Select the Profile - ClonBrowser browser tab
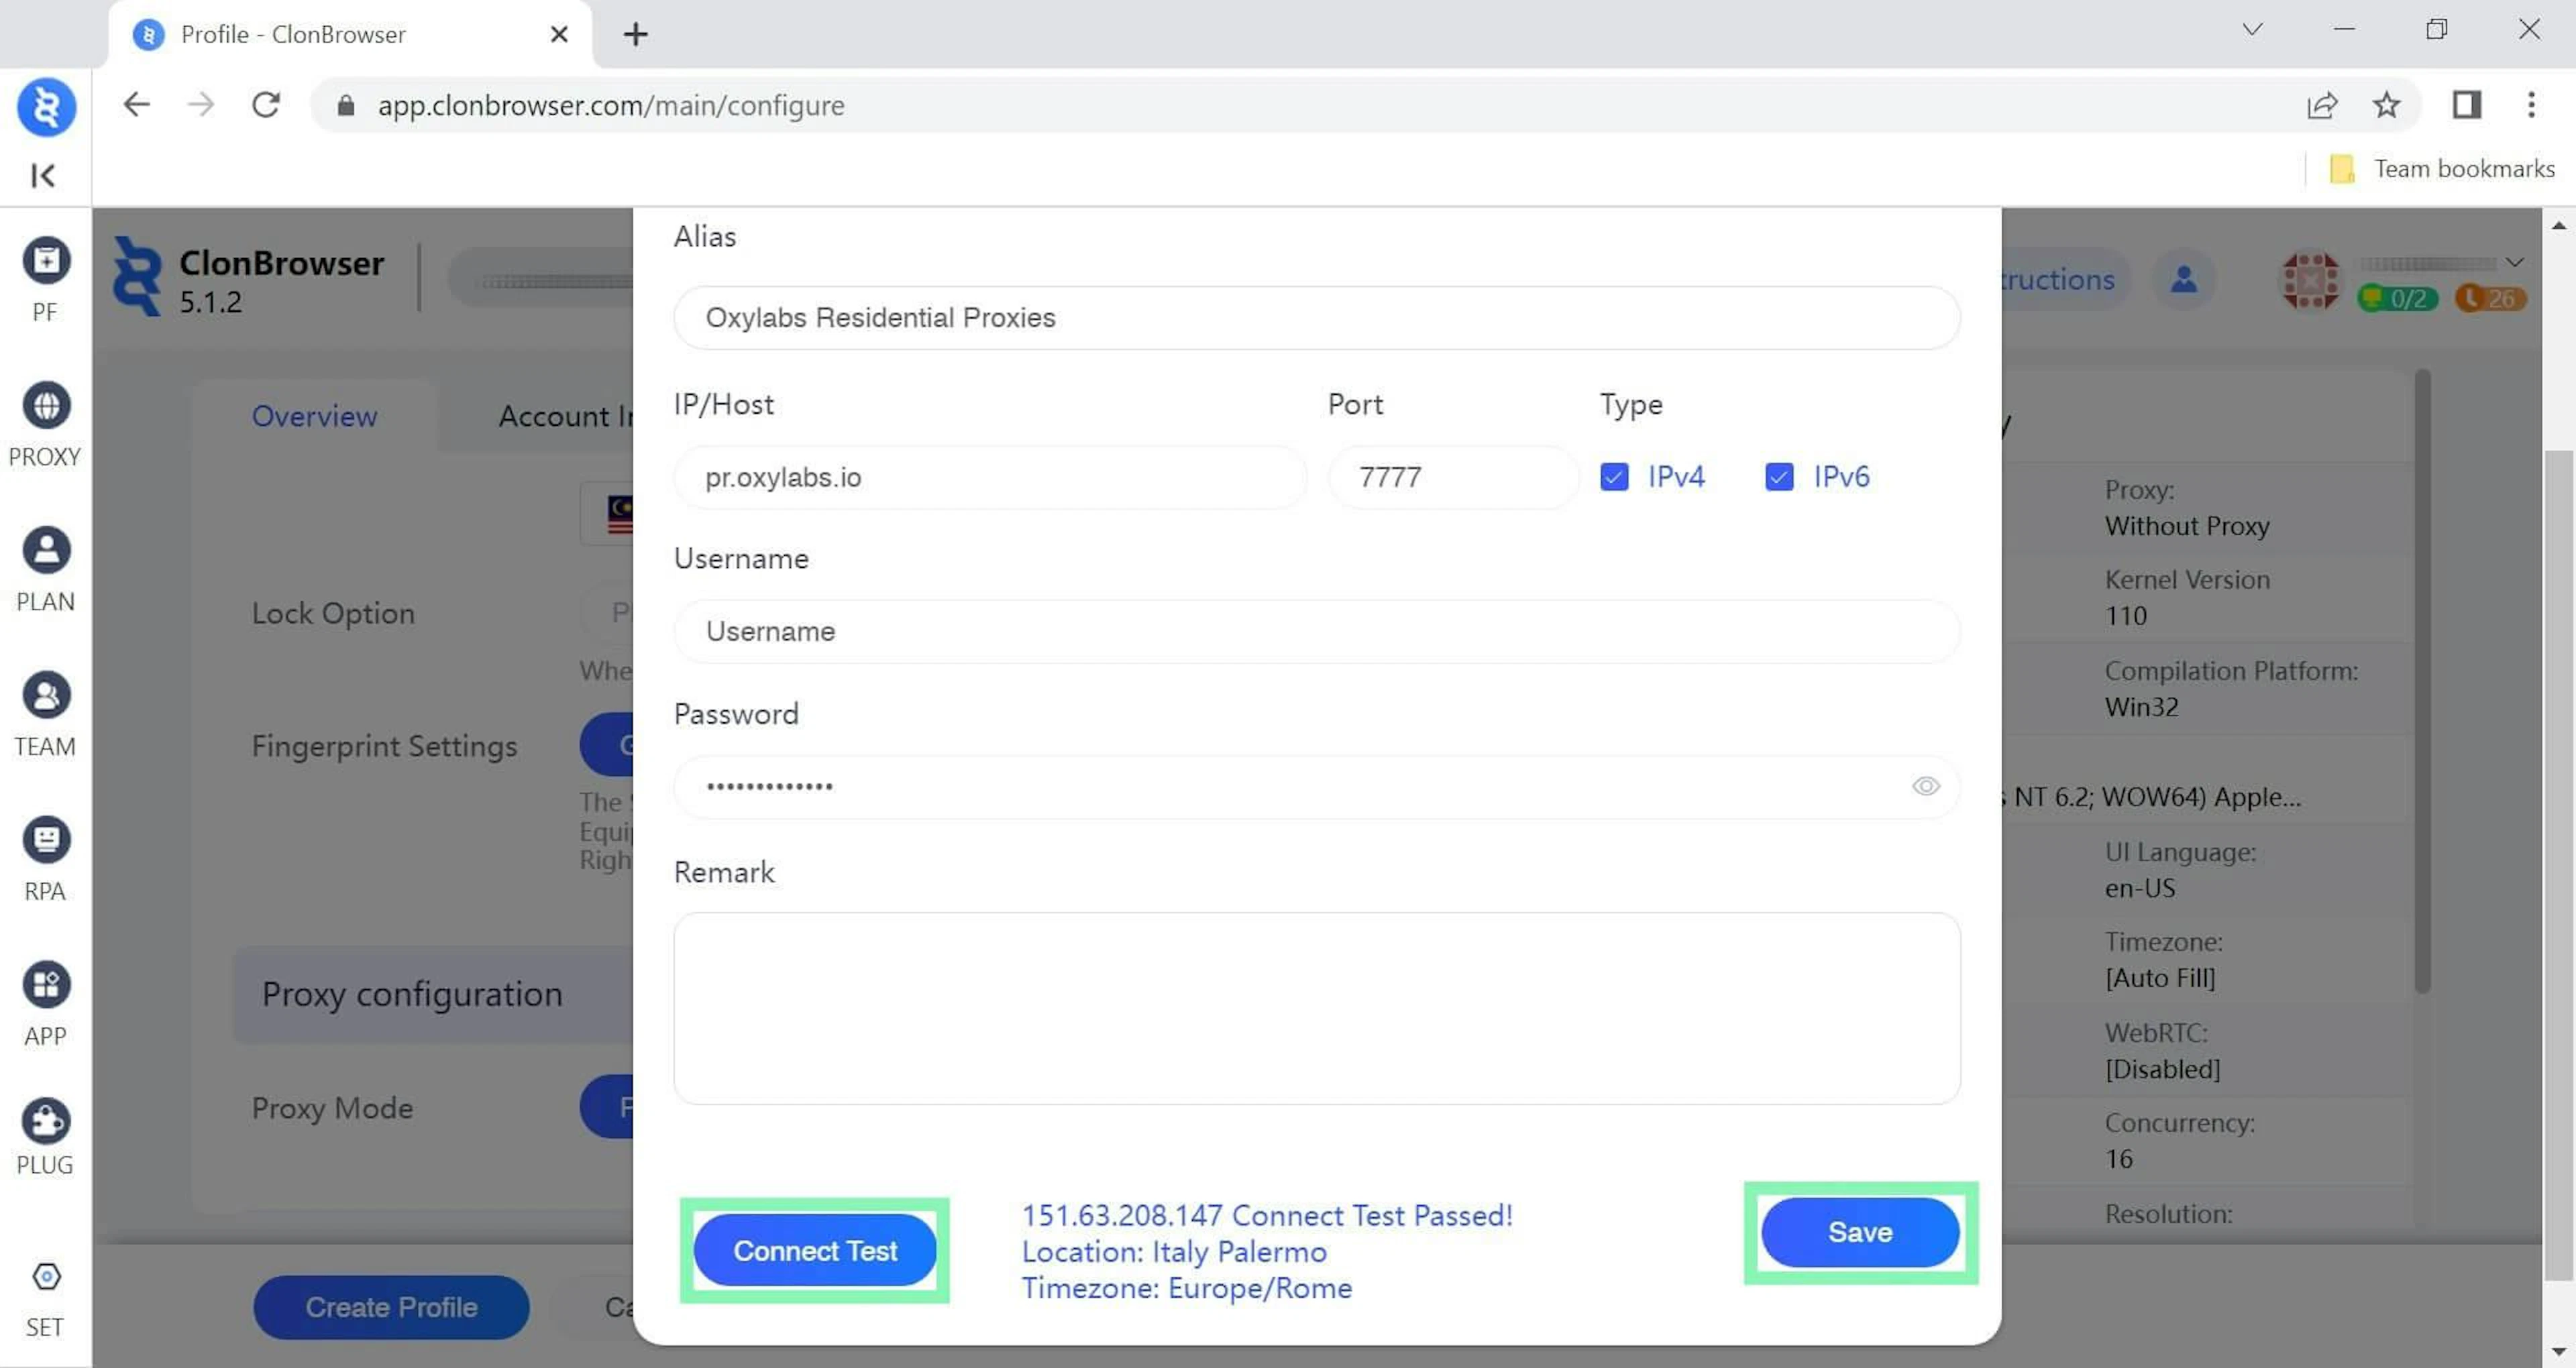 350,34
